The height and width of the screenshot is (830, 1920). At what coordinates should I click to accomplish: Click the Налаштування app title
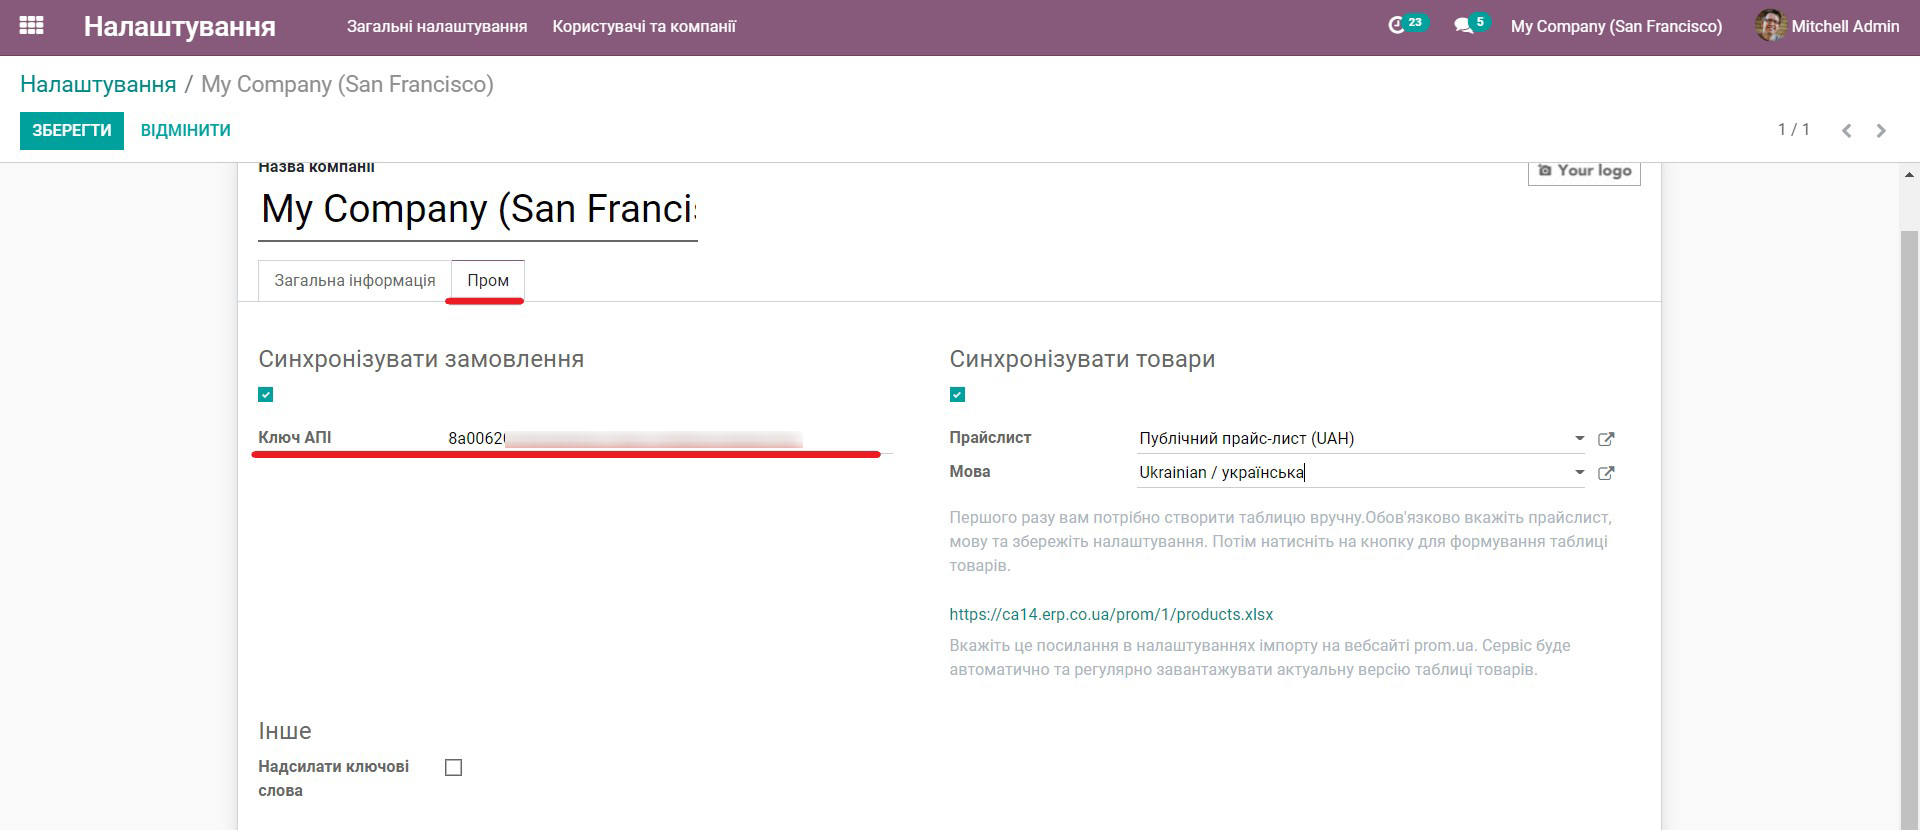coord(180,26)
